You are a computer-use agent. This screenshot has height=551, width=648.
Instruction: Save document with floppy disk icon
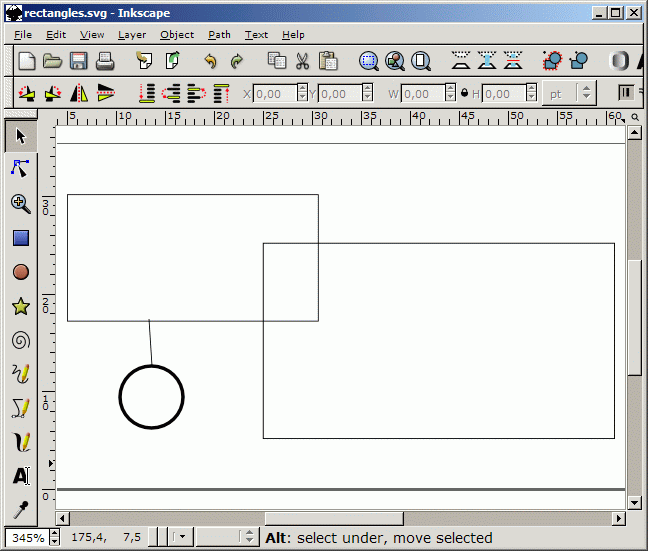pos(79,61)
